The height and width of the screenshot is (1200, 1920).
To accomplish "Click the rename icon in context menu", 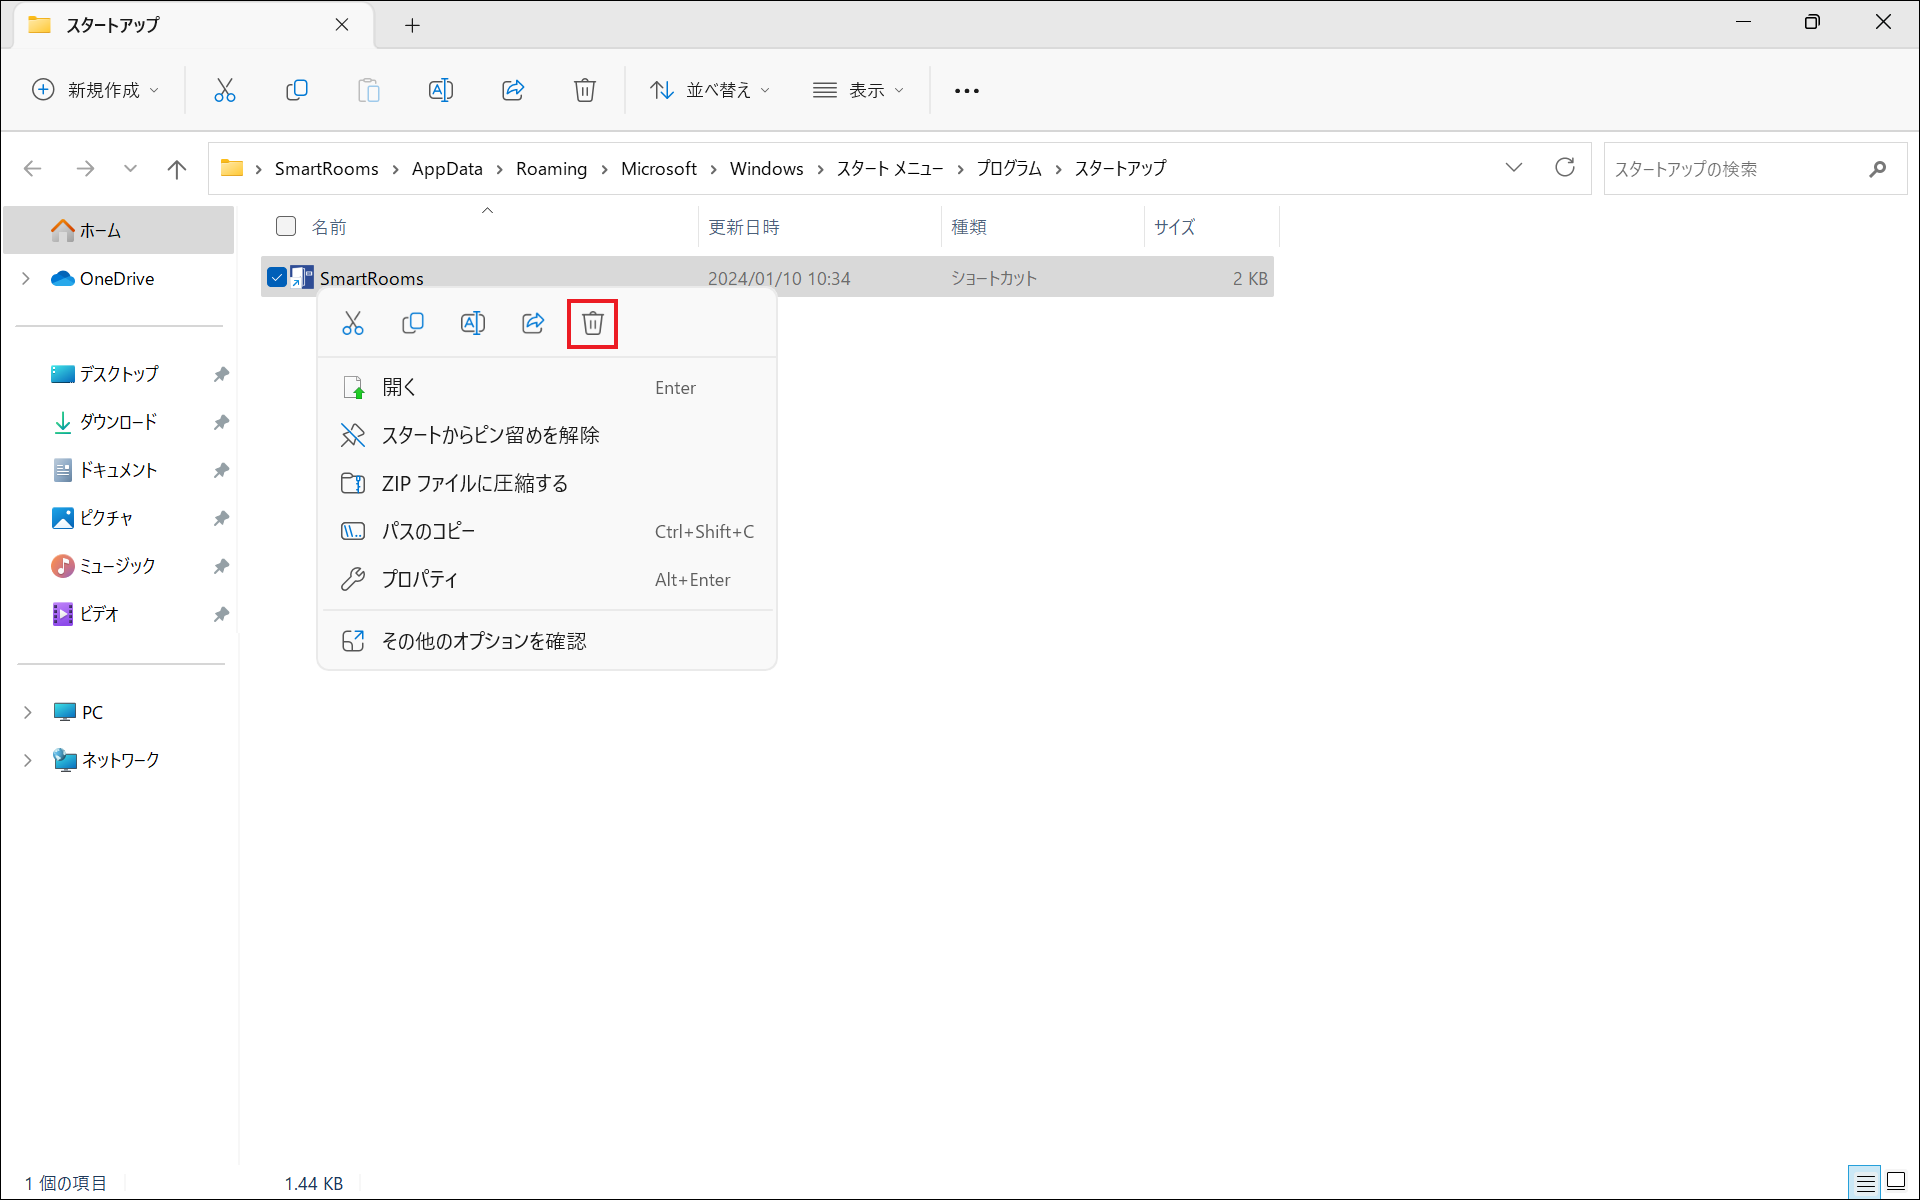I will tap(473, 323).
